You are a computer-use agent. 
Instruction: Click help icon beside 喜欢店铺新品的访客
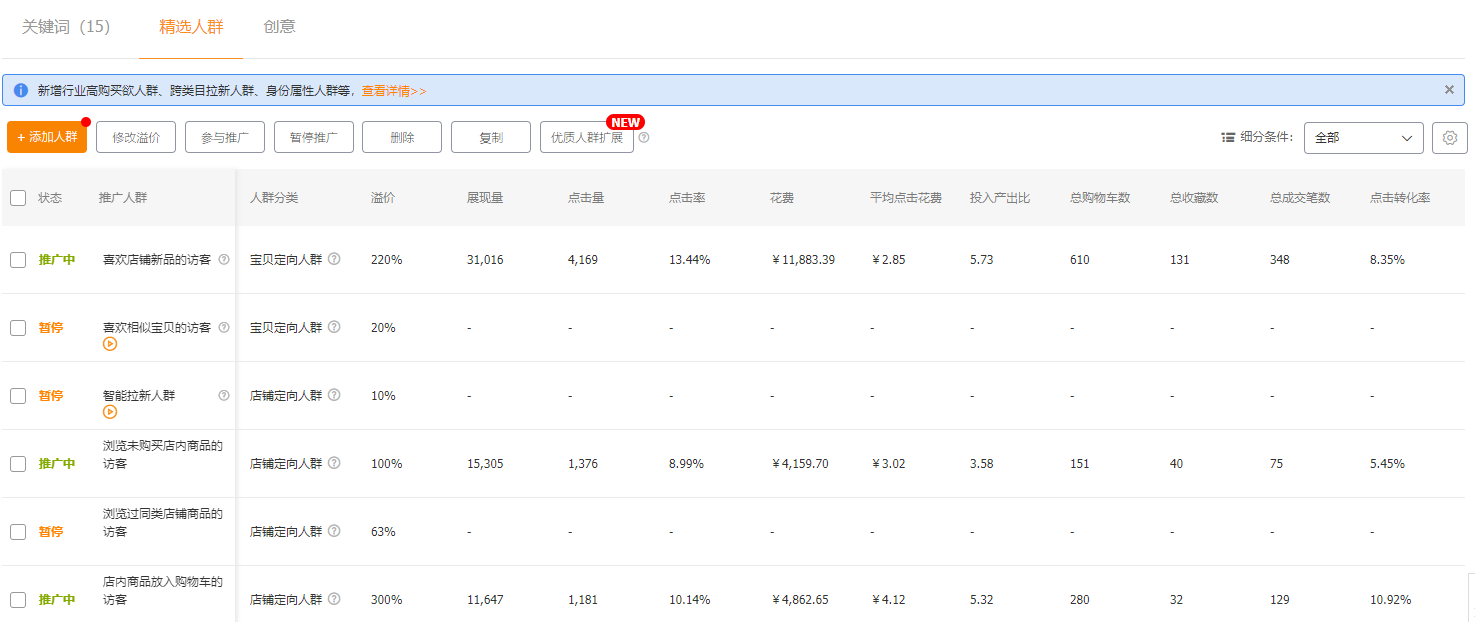(x=224, y=260)
